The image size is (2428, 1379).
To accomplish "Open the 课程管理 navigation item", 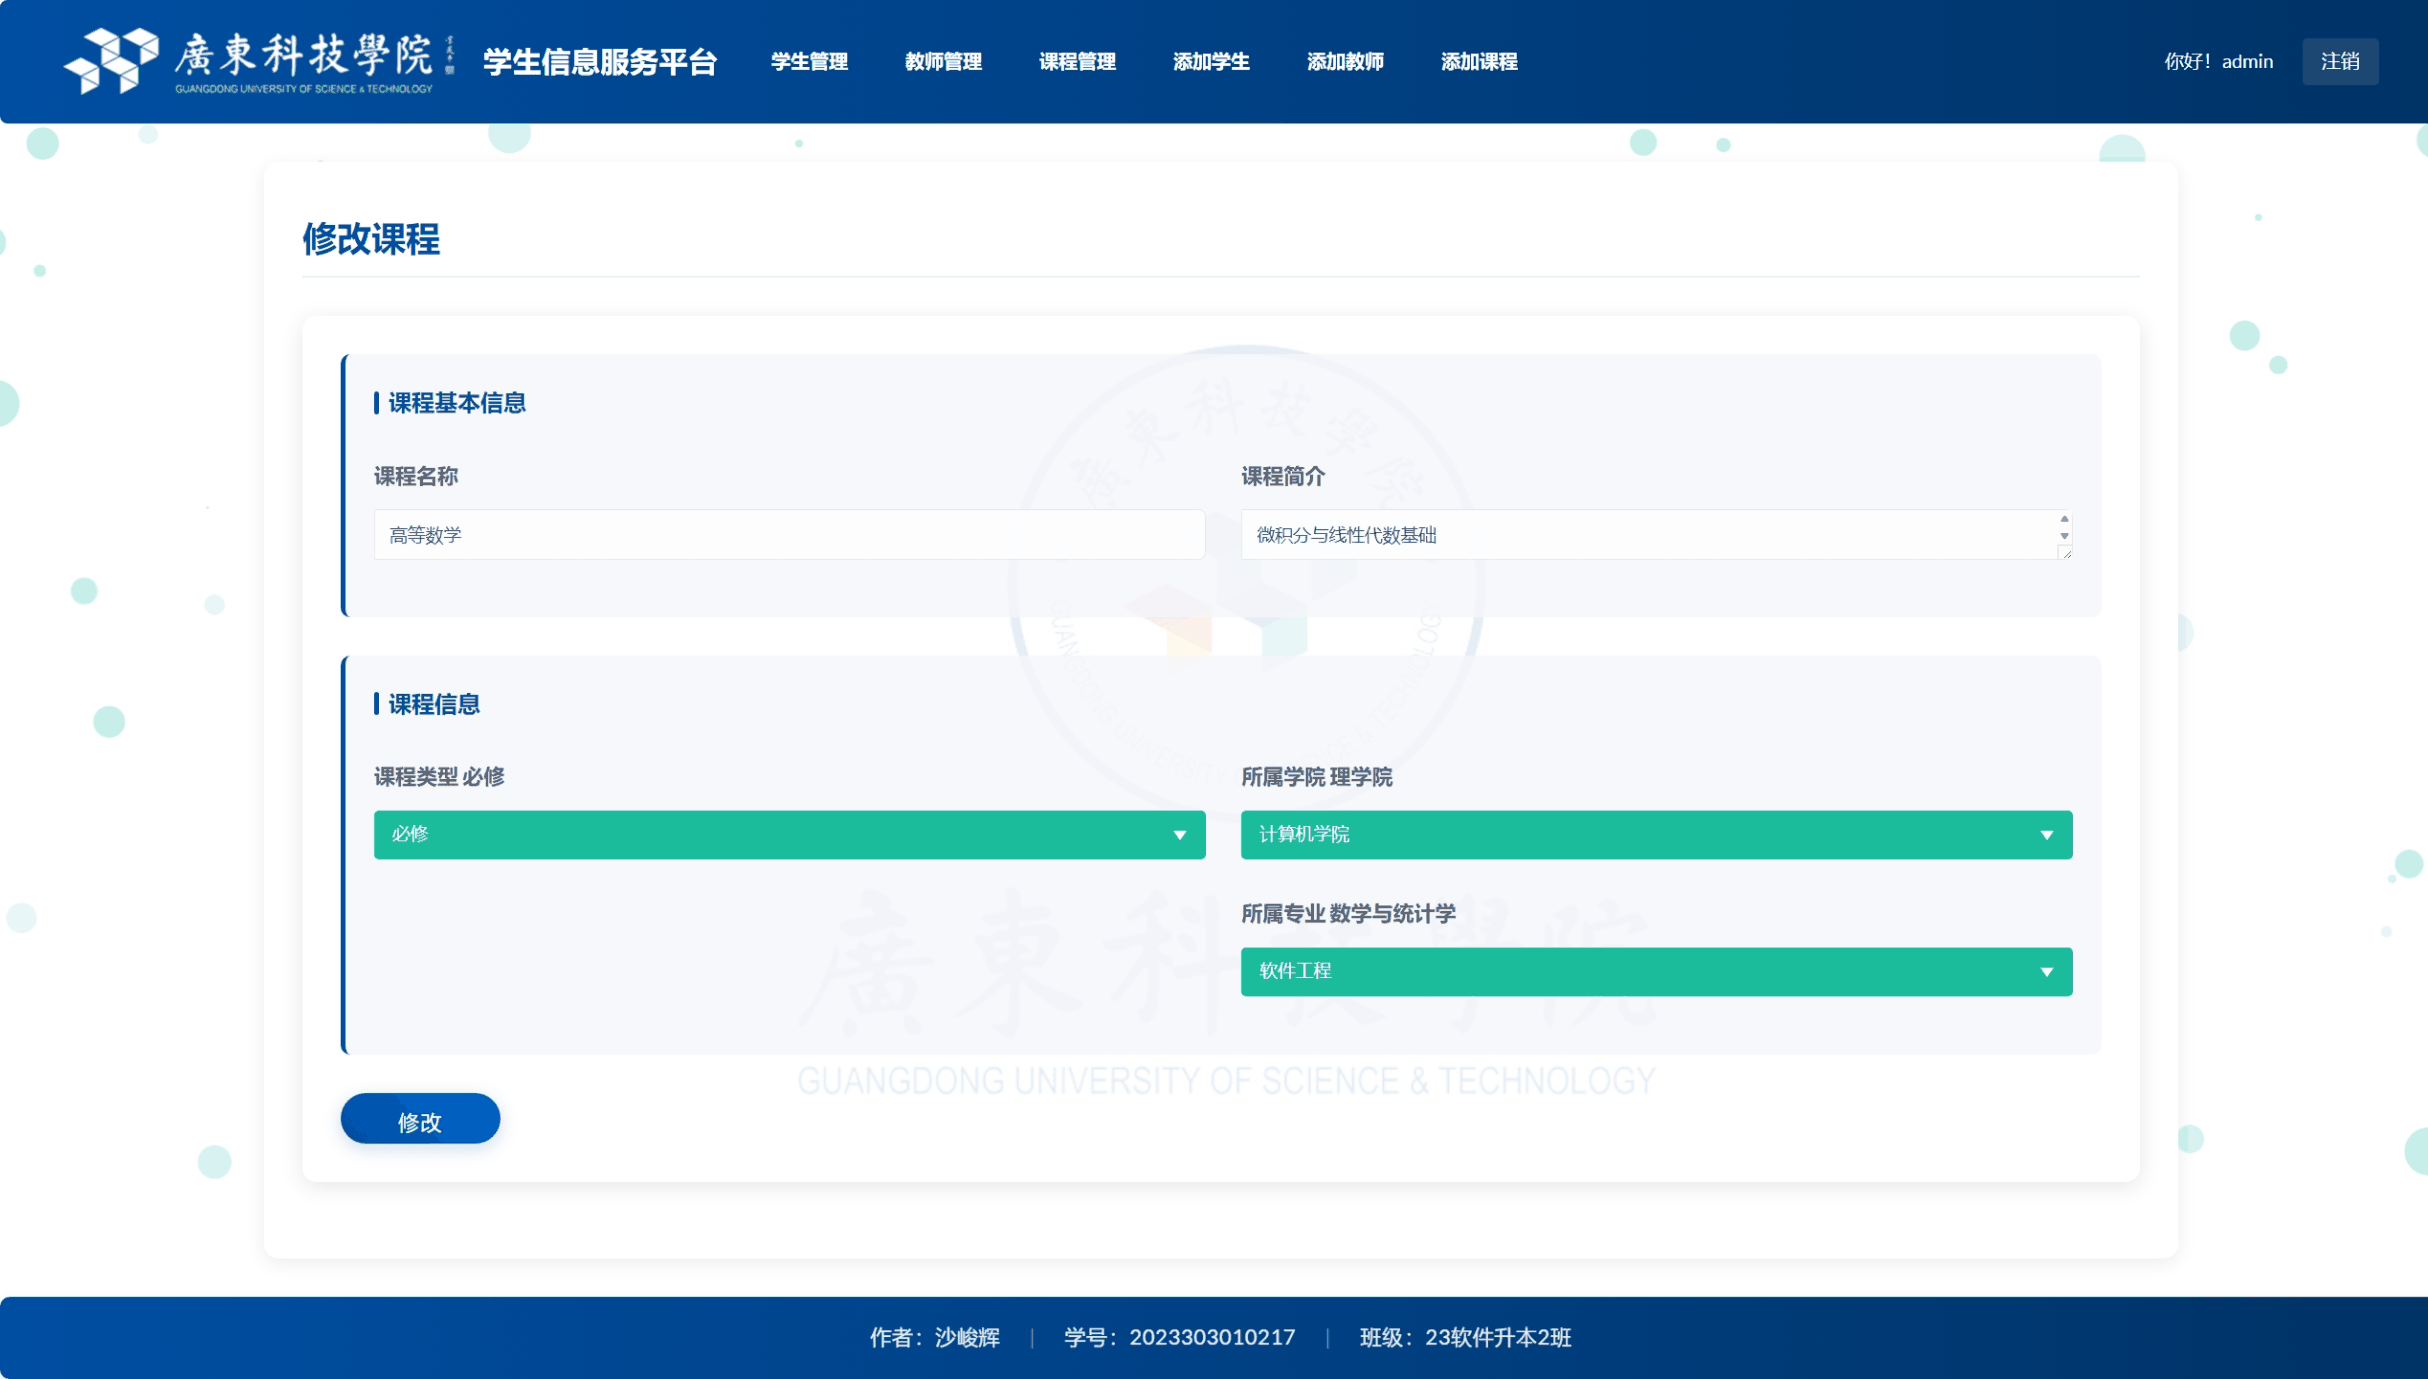I will tap(1077, 62).
